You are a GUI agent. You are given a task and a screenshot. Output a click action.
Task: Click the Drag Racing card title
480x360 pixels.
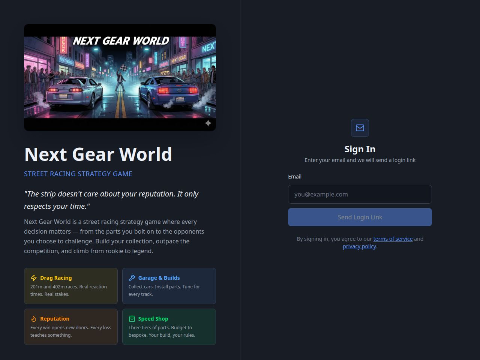[x=56, y=278]
